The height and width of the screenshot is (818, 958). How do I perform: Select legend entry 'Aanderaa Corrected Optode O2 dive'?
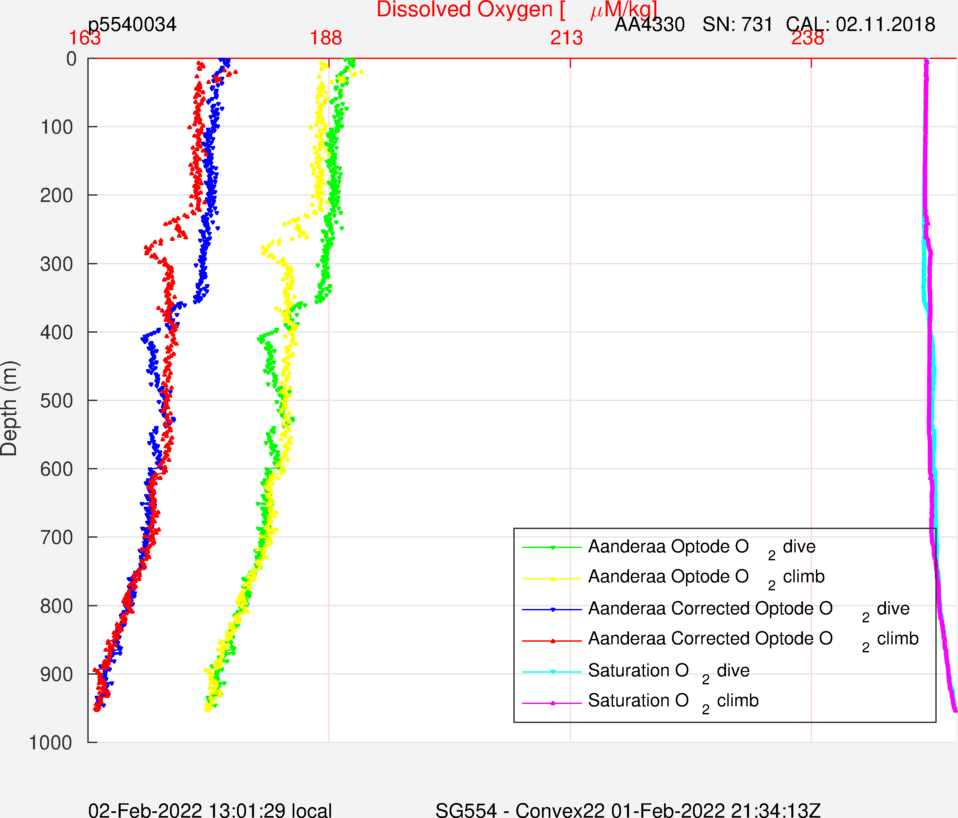pyautogui.click(x=748, y=610)
